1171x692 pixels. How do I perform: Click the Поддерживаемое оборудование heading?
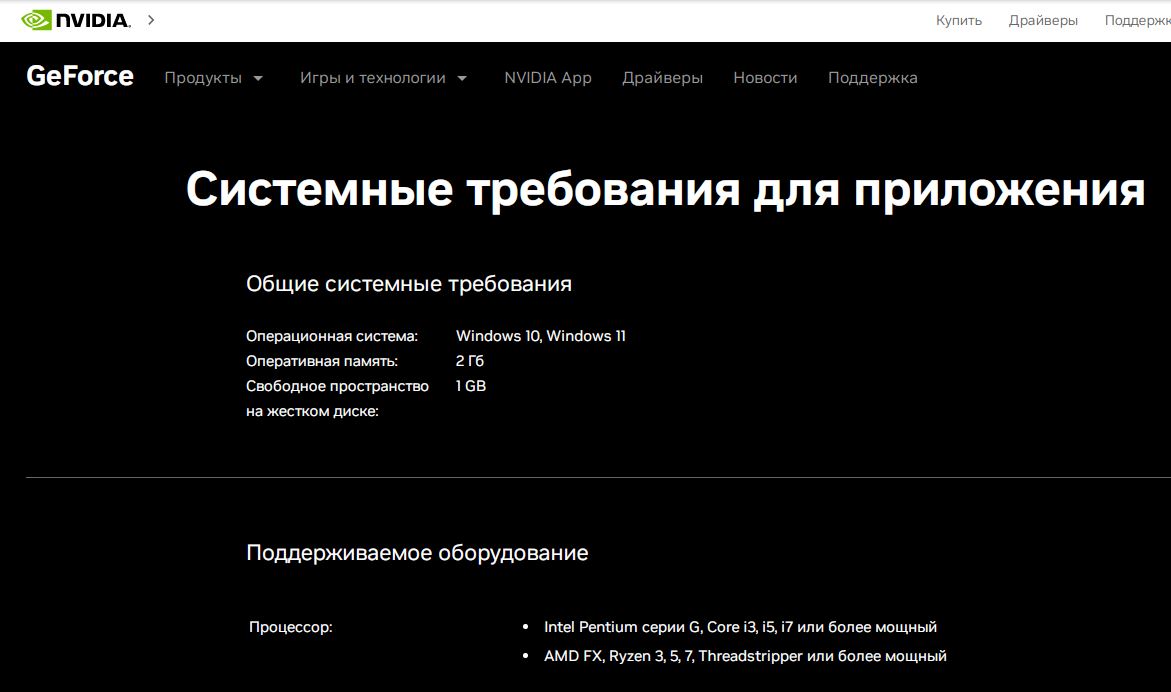pyautogui.click(x=417, y=553)
